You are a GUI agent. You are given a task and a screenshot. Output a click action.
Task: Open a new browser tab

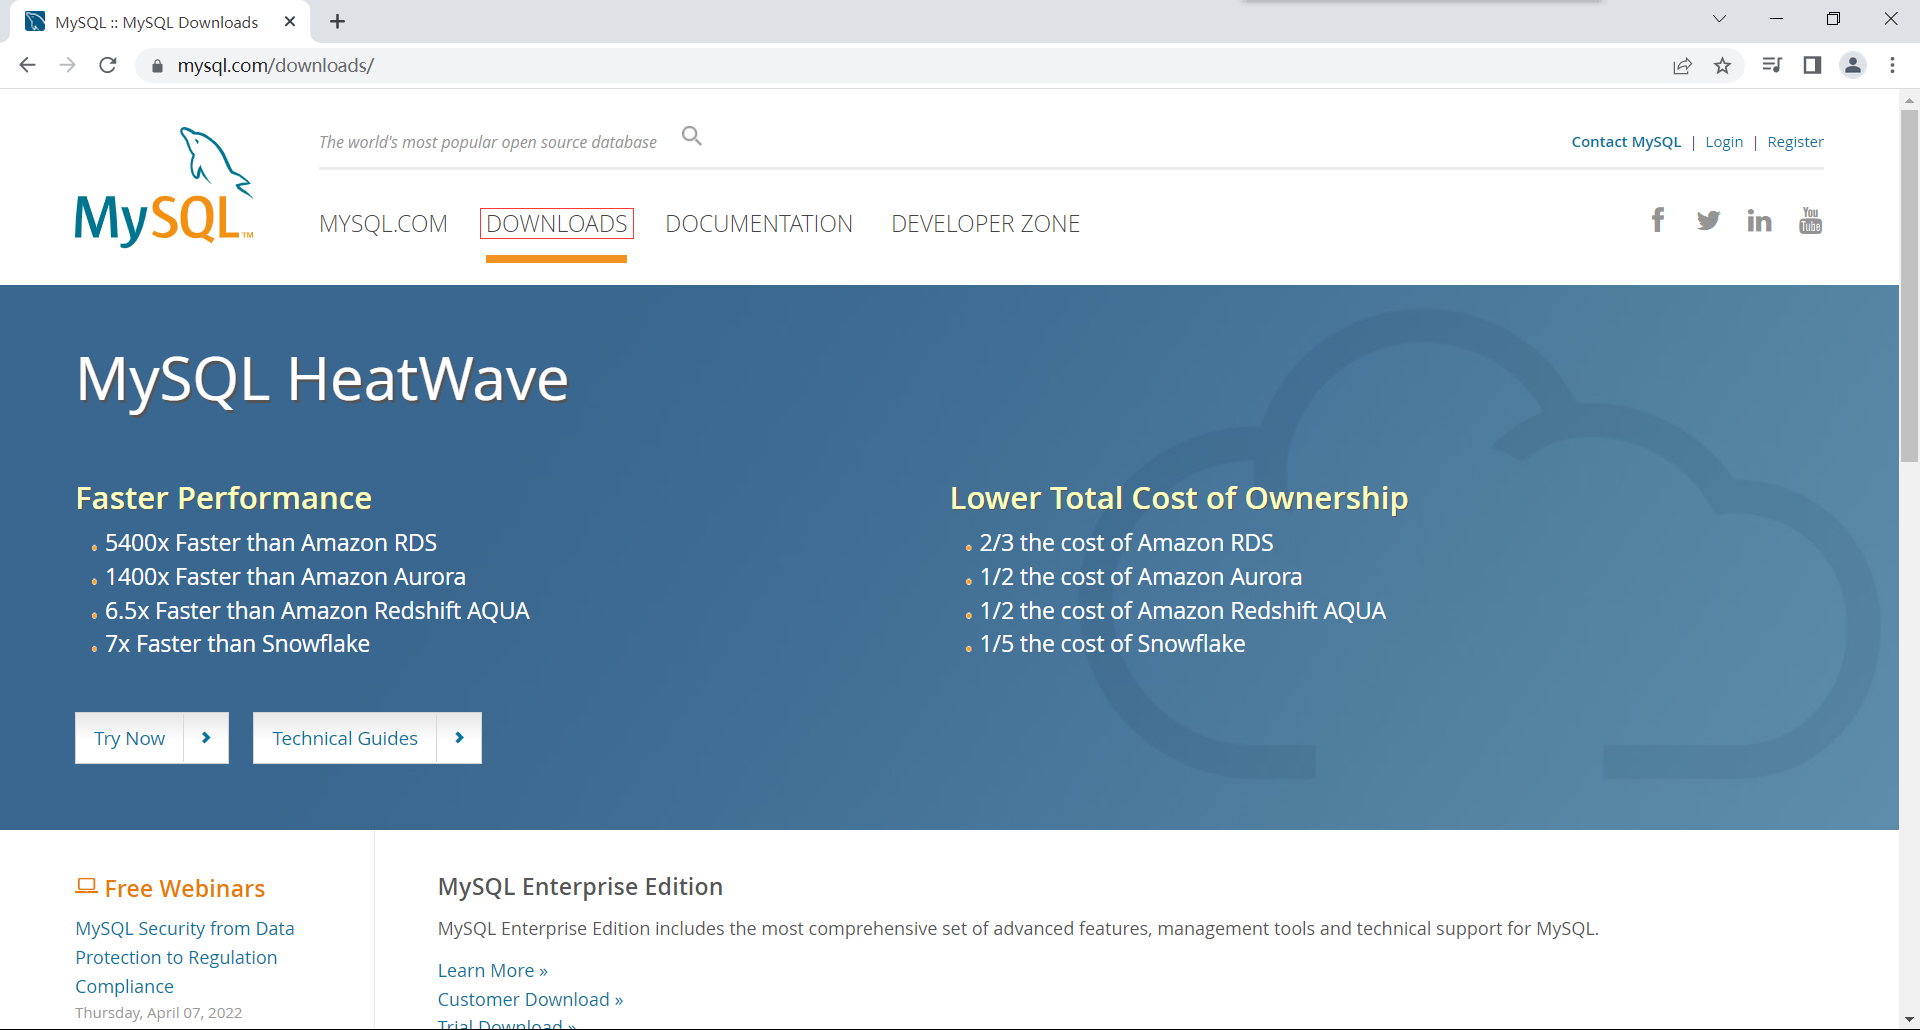[x=338, y=22]
